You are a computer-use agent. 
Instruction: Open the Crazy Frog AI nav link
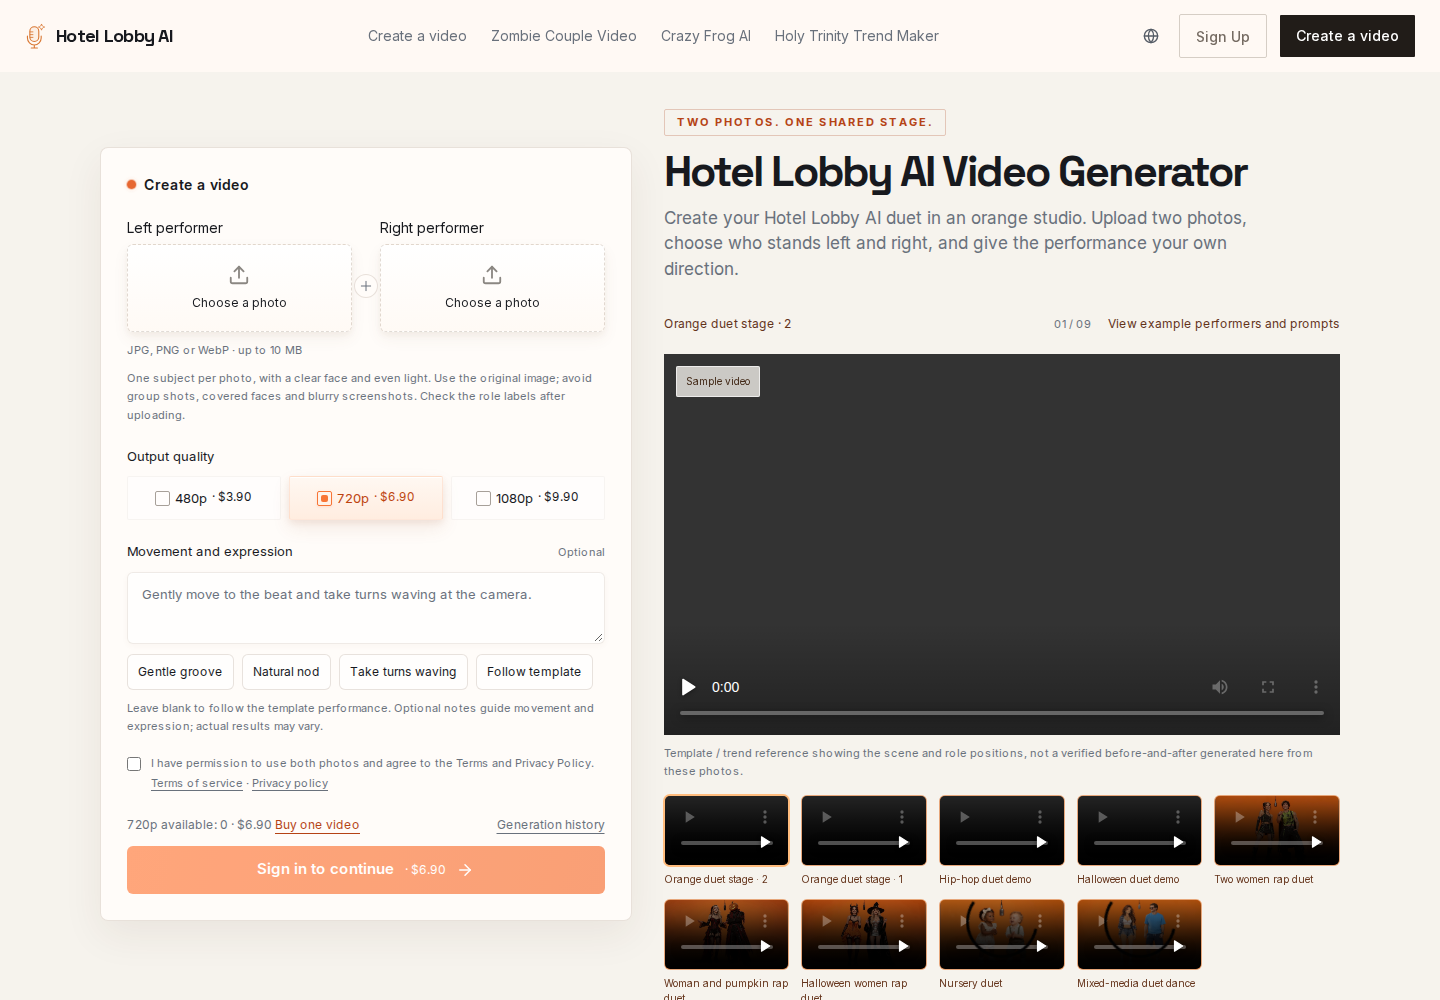coord(706,36)
